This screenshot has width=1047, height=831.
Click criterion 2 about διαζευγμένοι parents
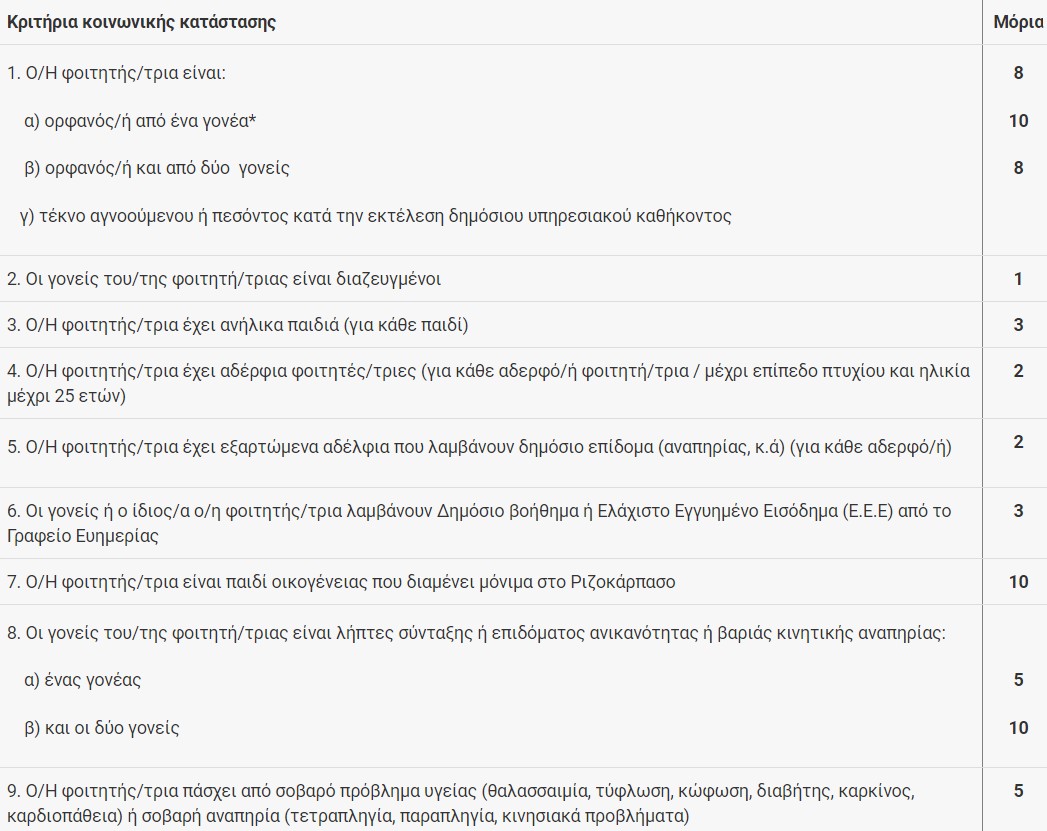coord(224,279)
